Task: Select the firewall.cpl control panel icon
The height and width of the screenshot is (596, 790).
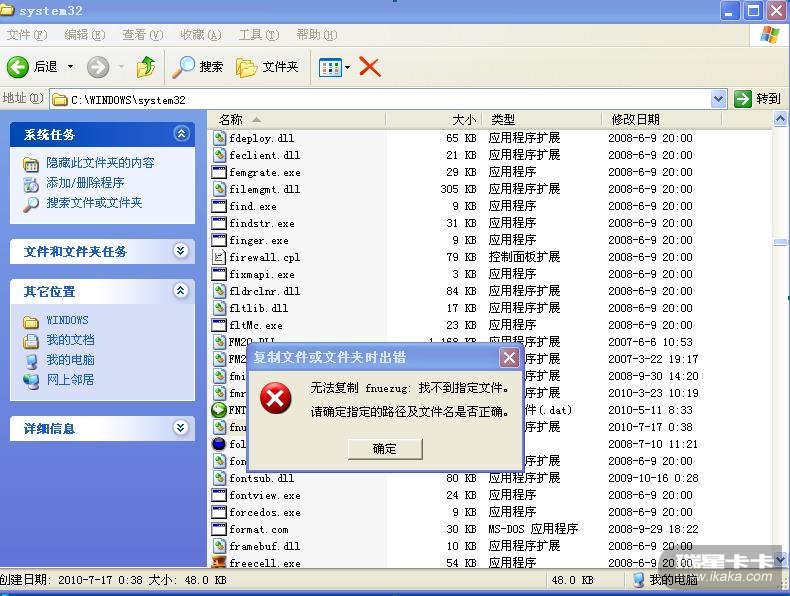Action: pos(219,257)
